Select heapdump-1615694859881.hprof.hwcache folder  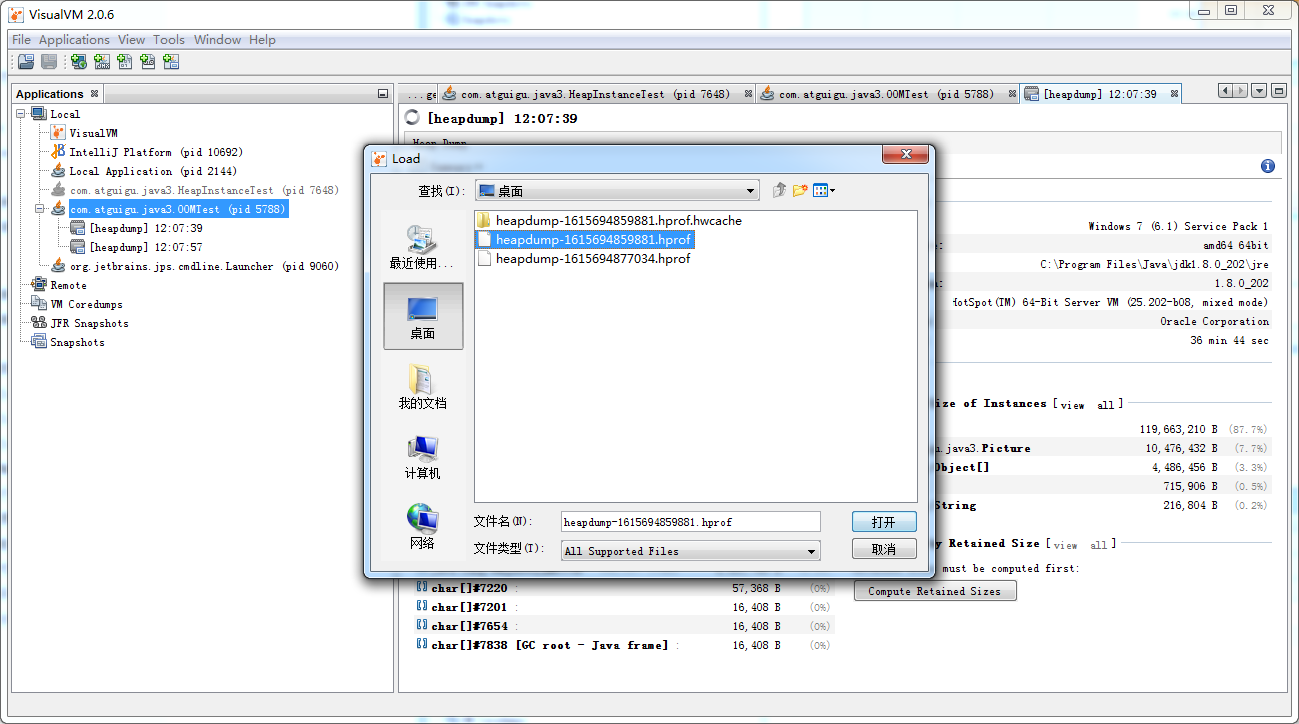[x=610, y=221]
